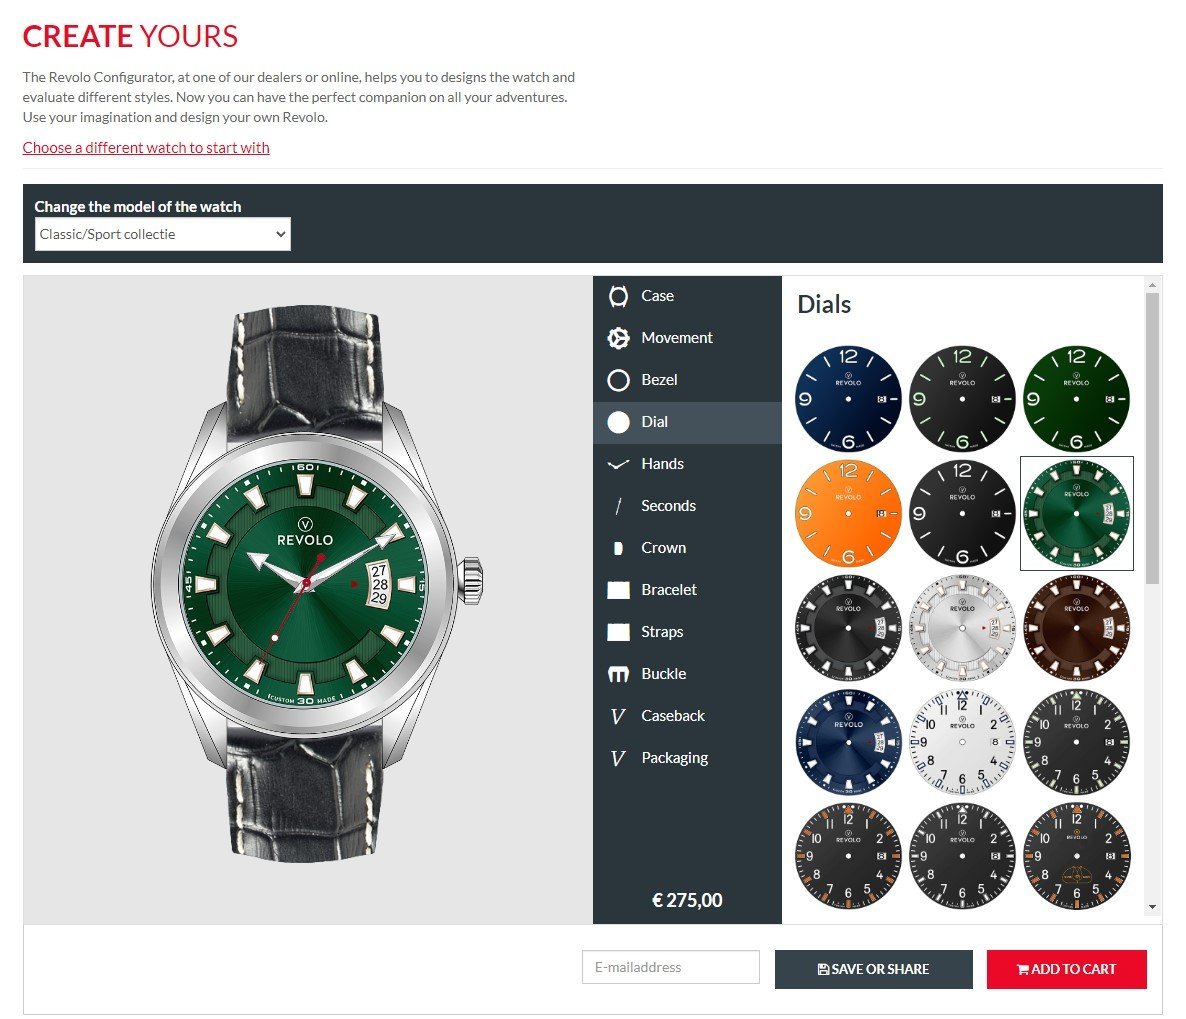This screenshot has width=1186, height=1019.
Task: Click the dials list scrollbar down arrow
Action: pos(1152,906)
